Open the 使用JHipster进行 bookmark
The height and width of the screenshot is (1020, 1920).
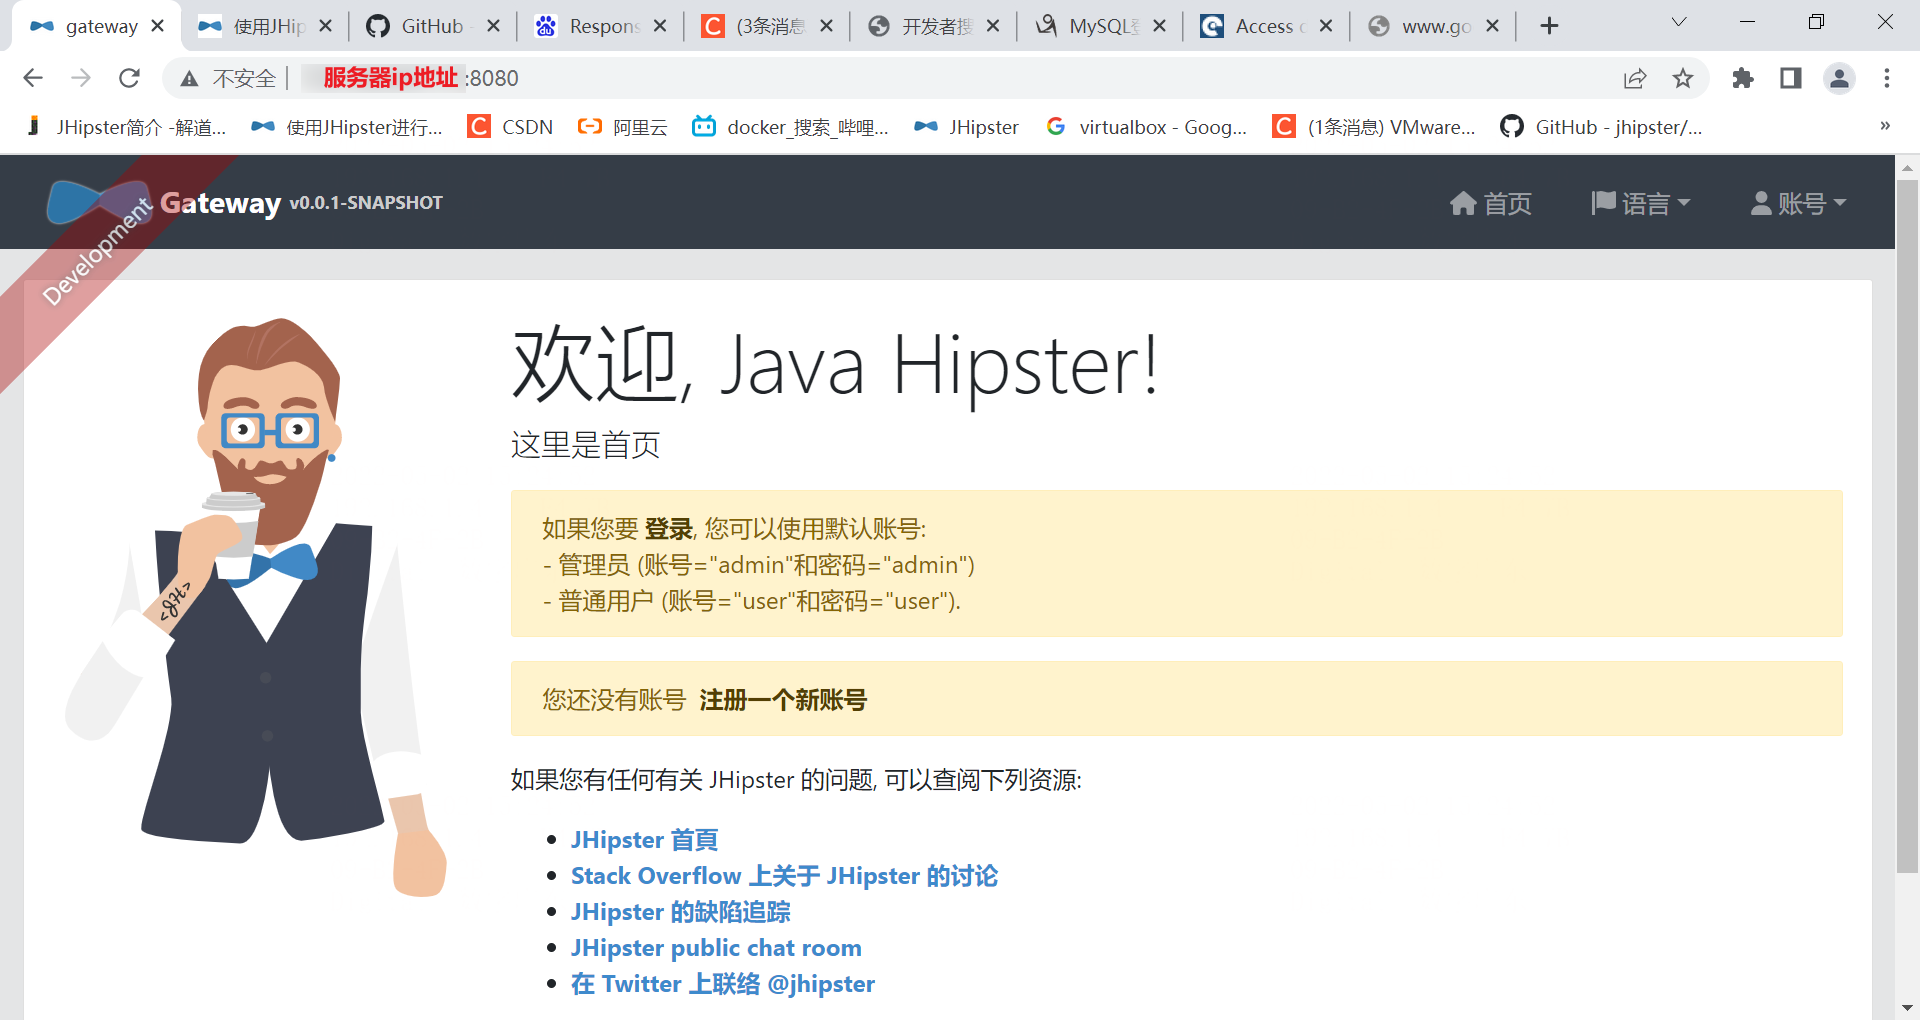pyautogui.click(x=347, y=127)
